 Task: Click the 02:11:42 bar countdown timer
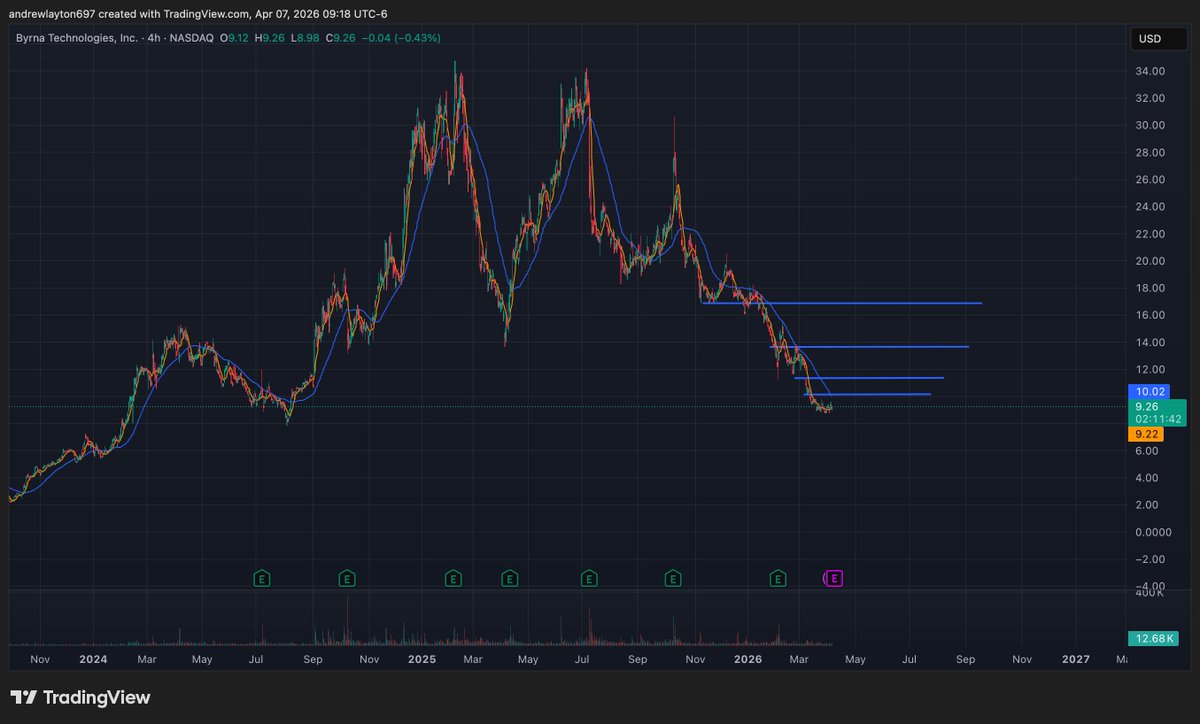[x=1156, y=420]
